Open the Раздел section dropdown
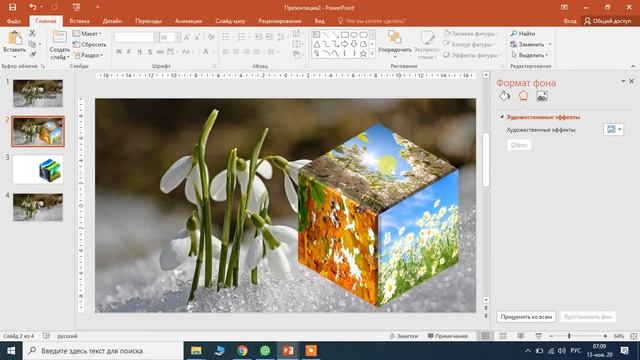Screen dimensions: 640x360 88,55
